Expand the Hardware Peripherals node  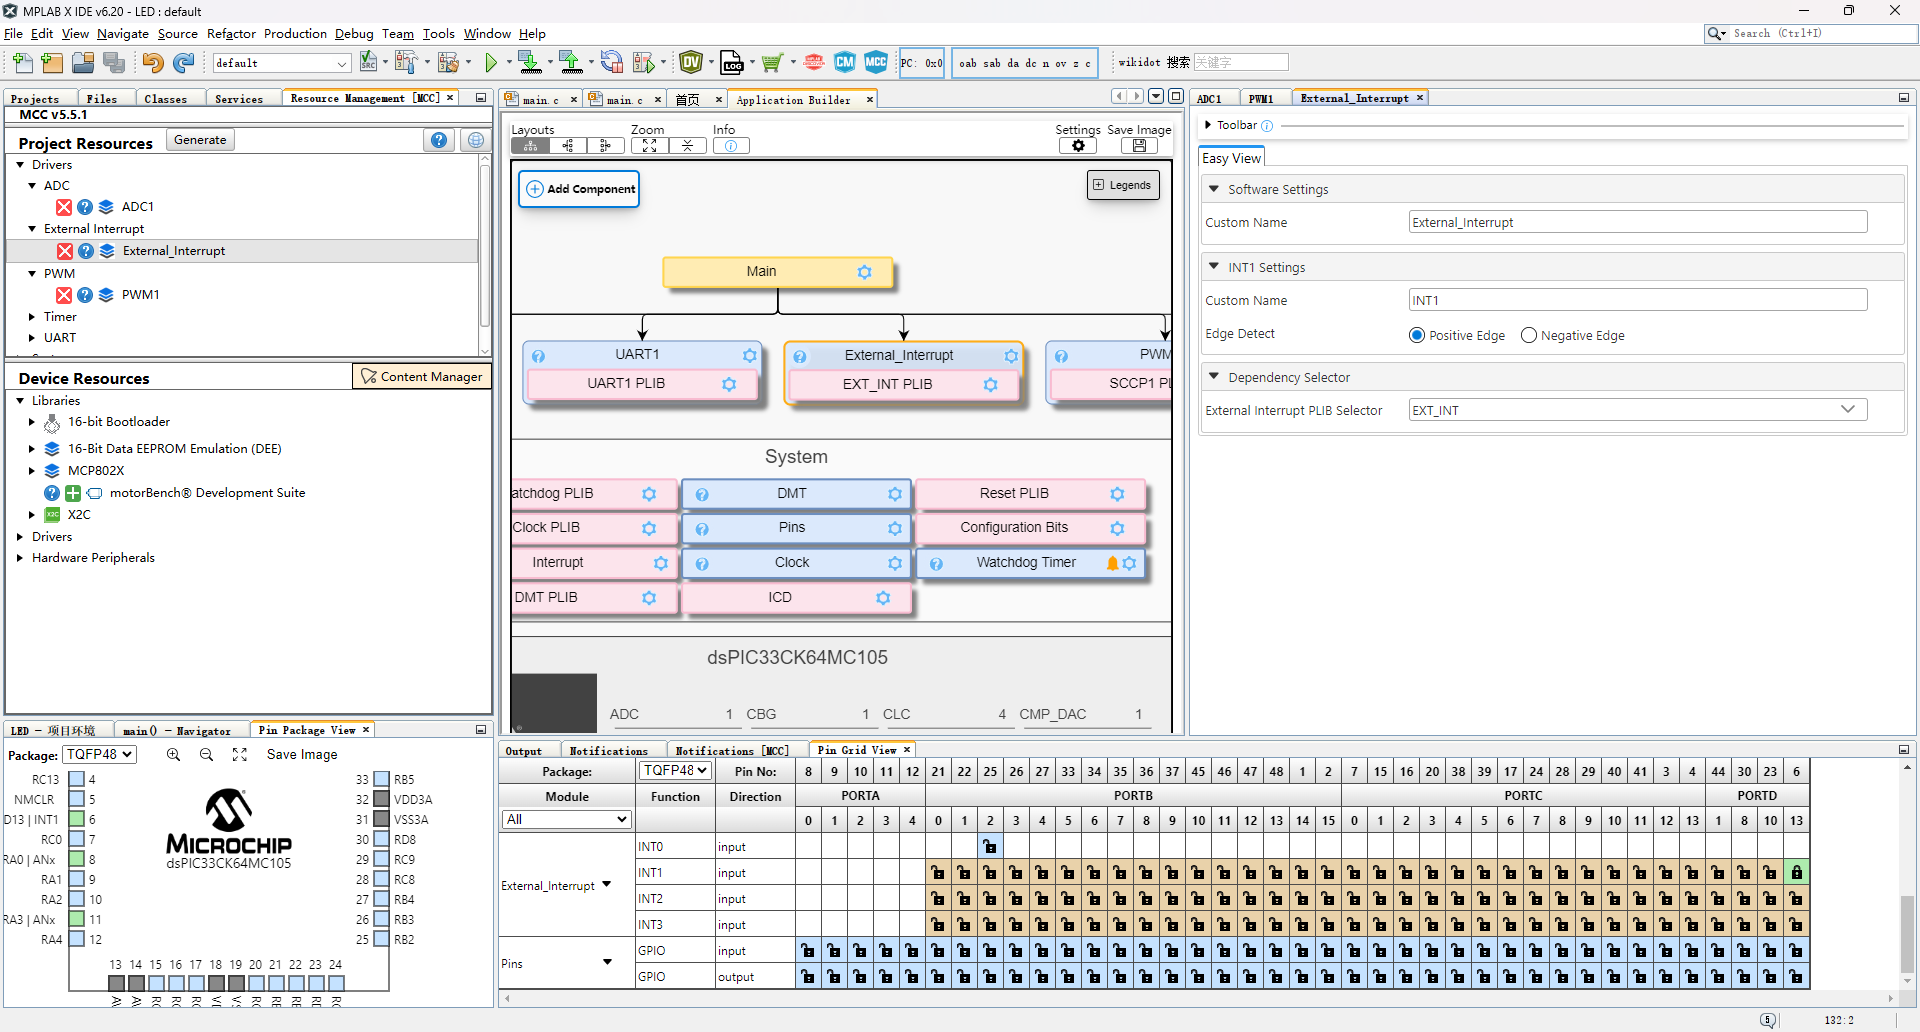[x=20, y=558]
